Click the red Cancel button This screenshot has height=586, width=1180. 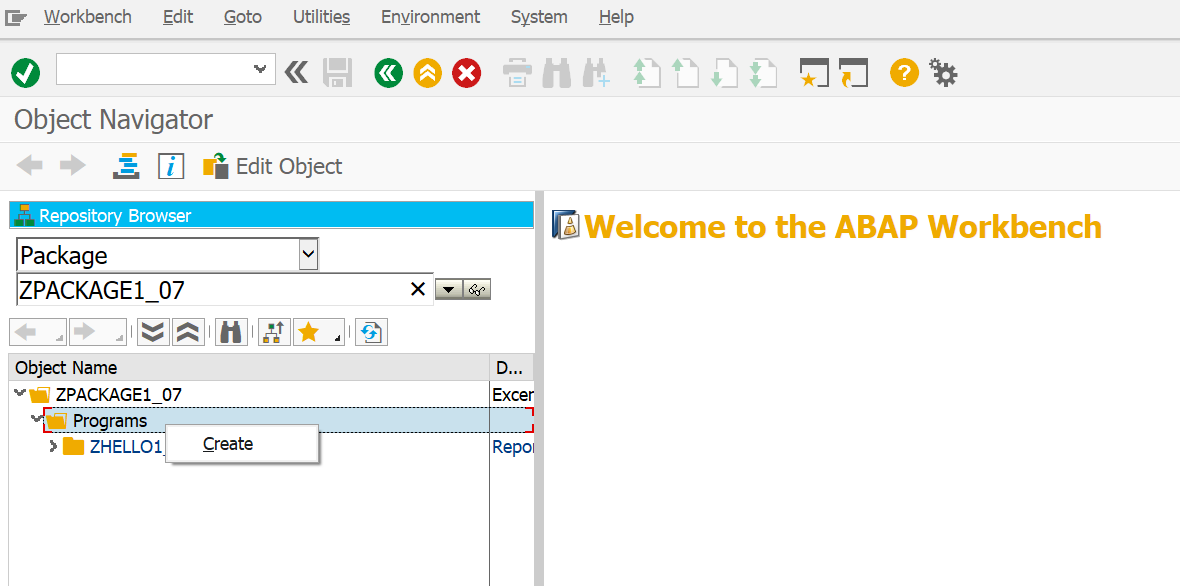point(467,73)
